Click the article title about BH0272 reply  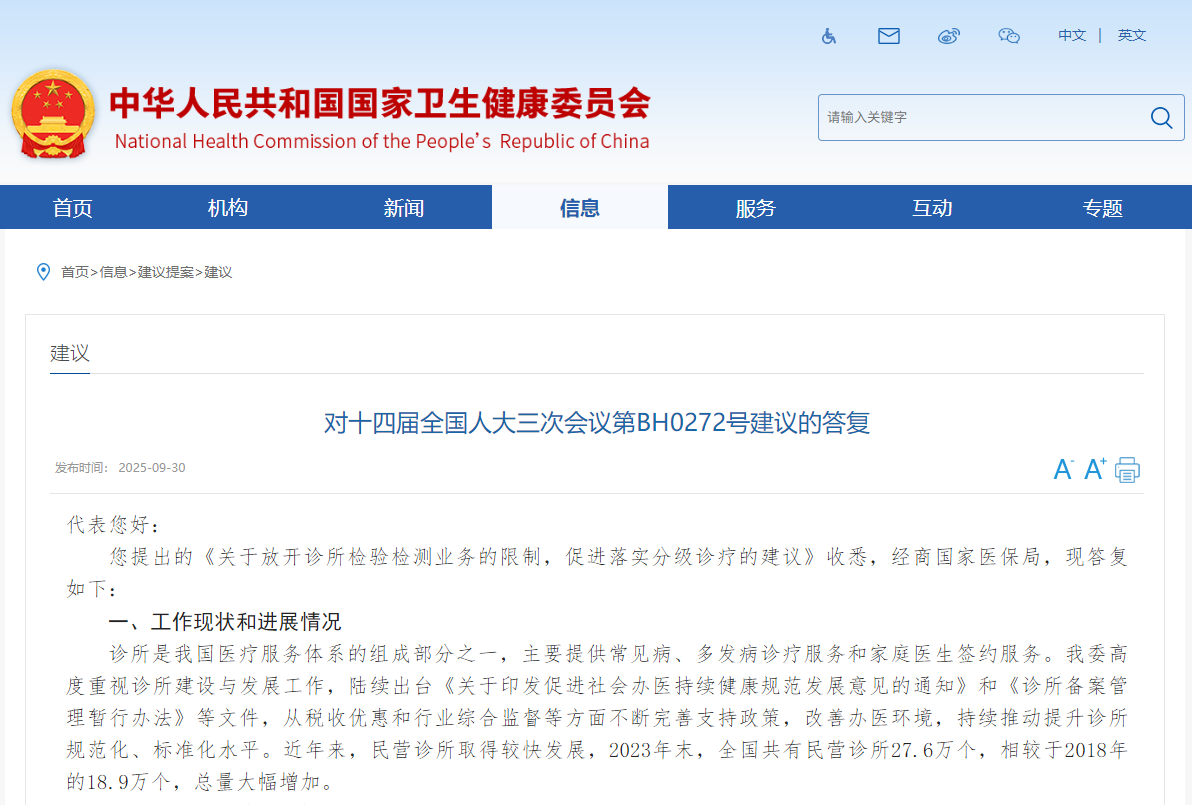[x=596, y=423]
